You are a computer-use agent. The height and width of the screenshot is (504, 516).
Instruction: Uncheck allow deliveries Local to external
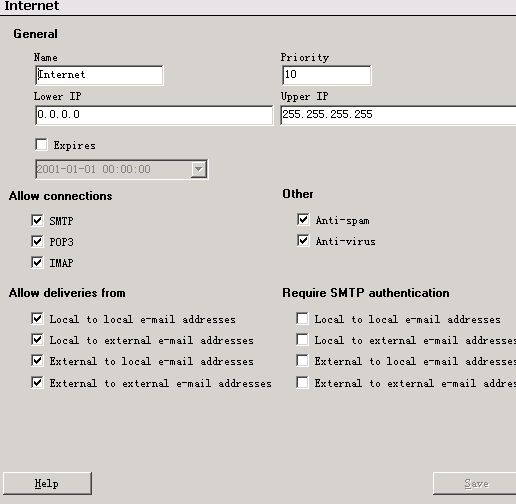pos(37,340)
